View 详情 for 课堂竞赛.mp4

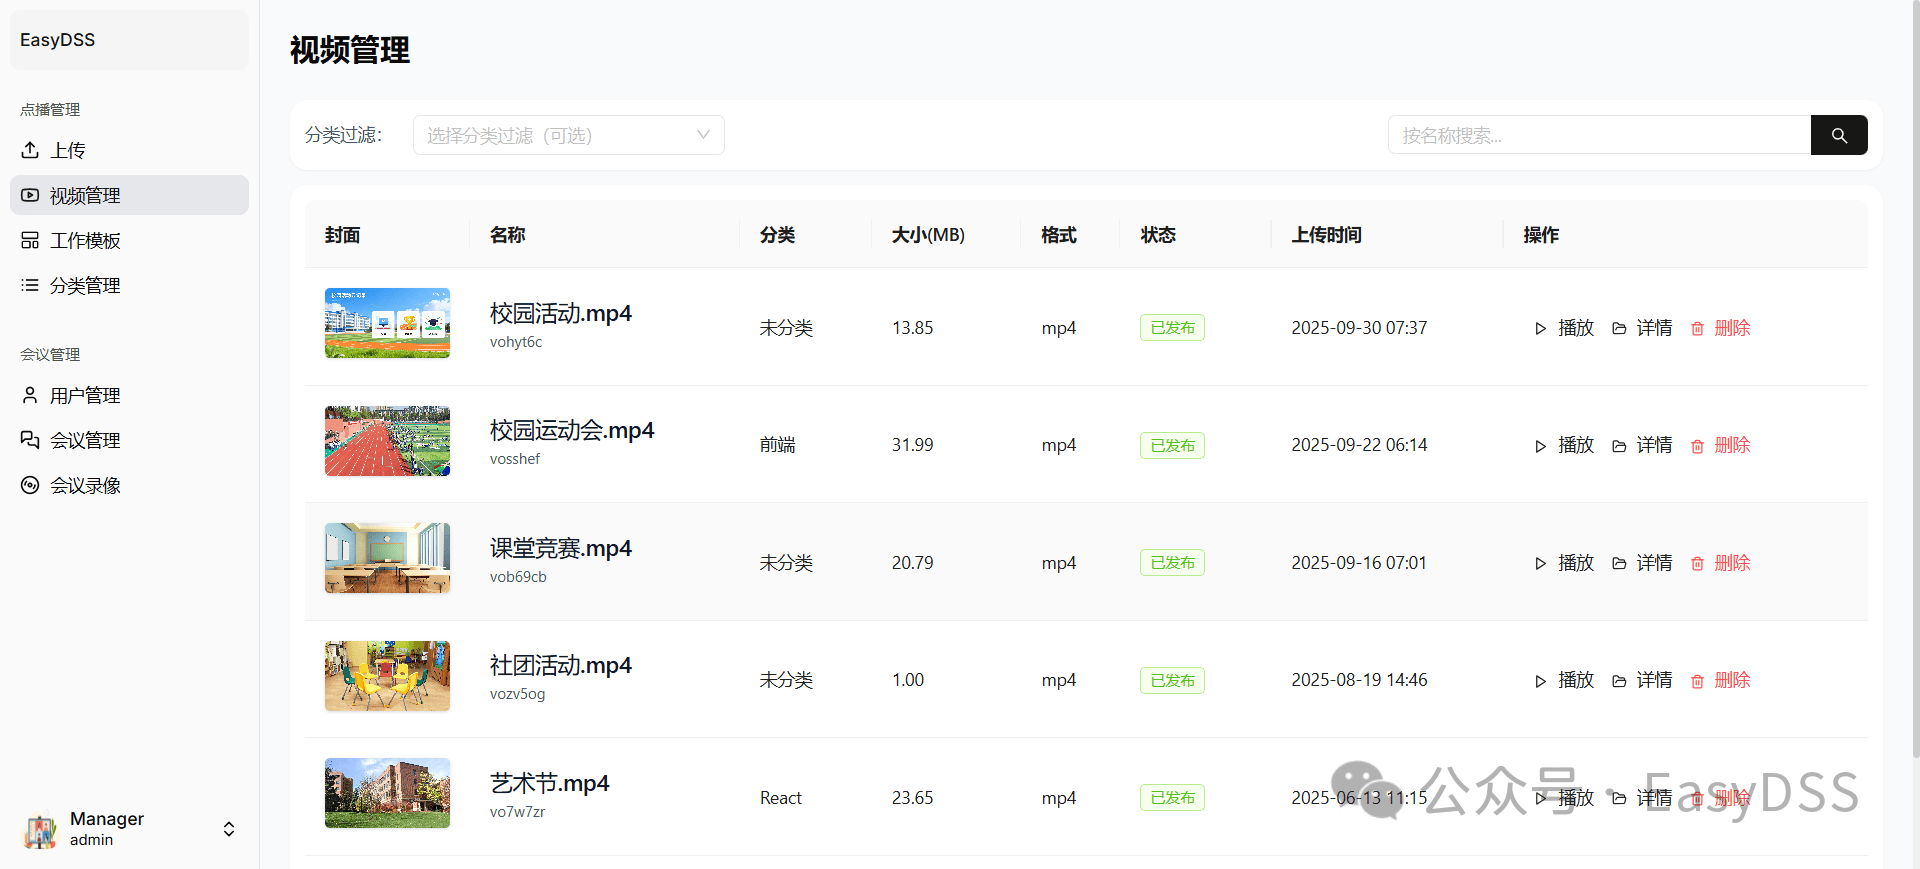coord(1642,563)
